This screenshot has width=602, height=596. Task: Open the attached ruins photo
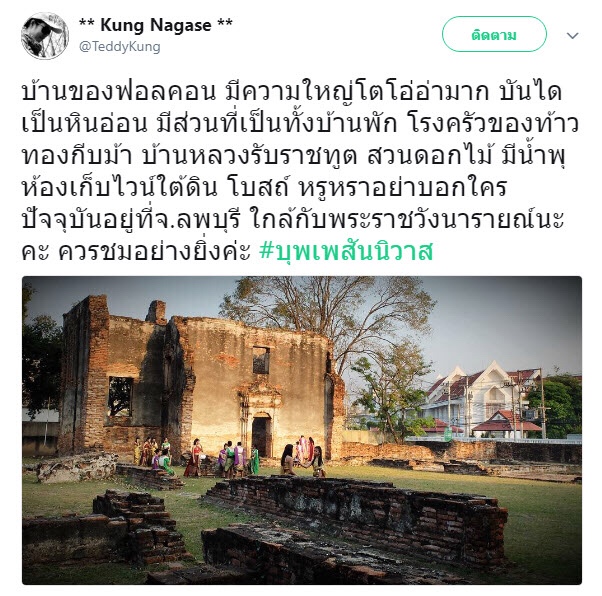[302, 430]
